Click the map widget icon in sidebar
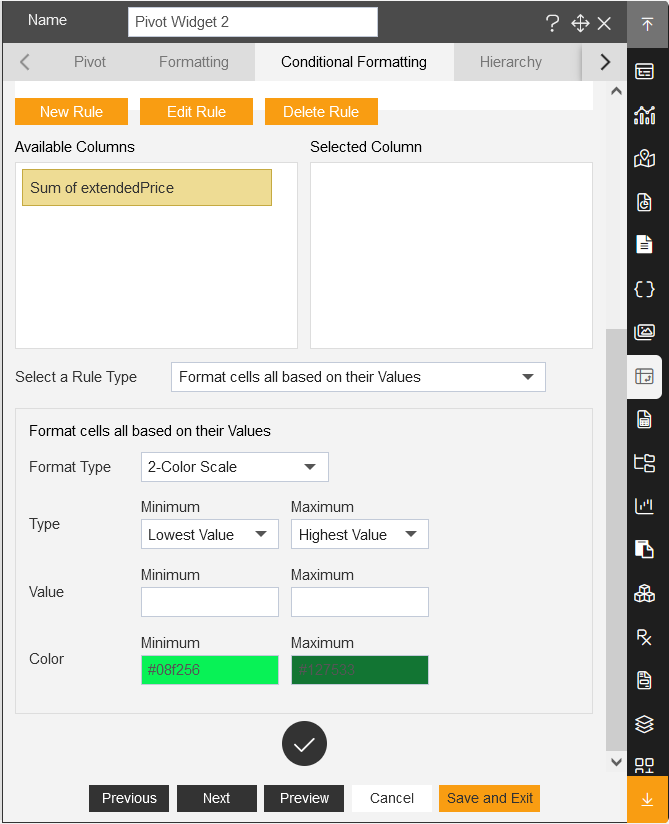The width and height of the screenshot is (669, 824). 644,158
